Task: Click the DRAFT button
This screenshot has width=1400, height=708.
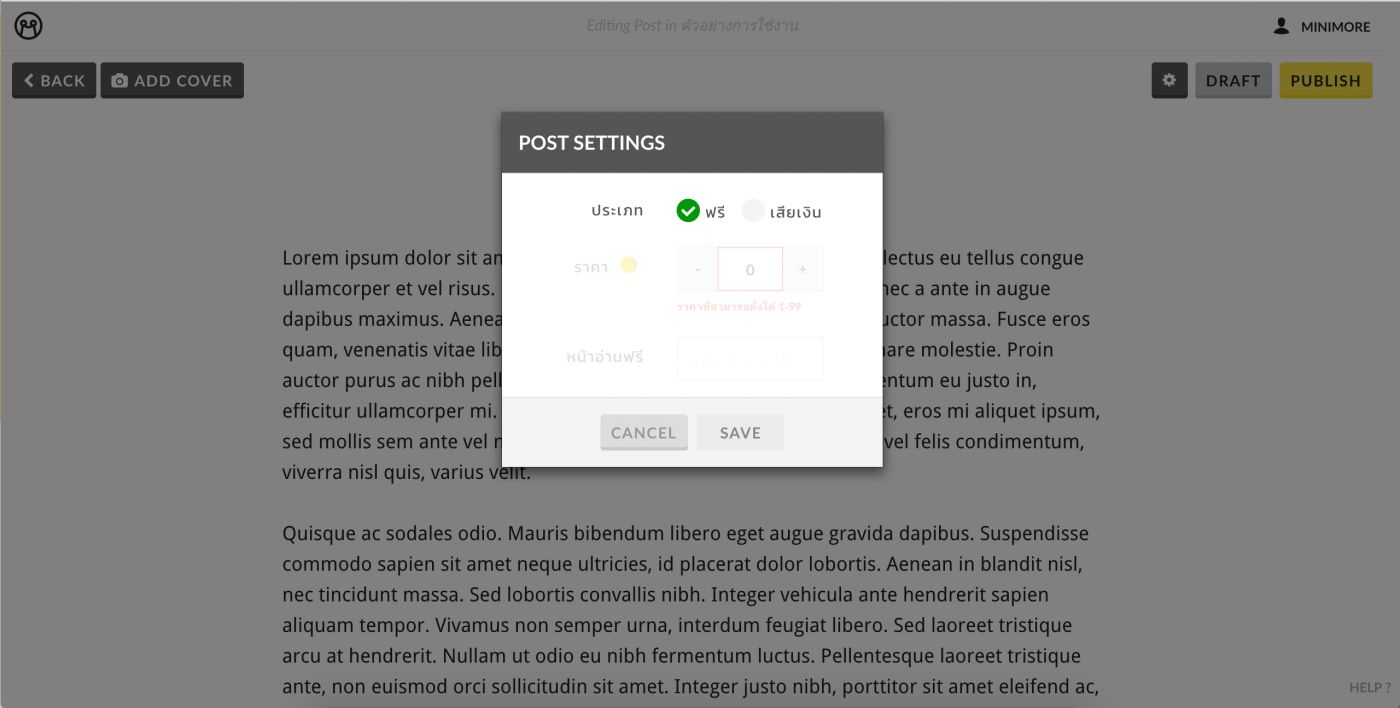Action: coord(1233,80)
